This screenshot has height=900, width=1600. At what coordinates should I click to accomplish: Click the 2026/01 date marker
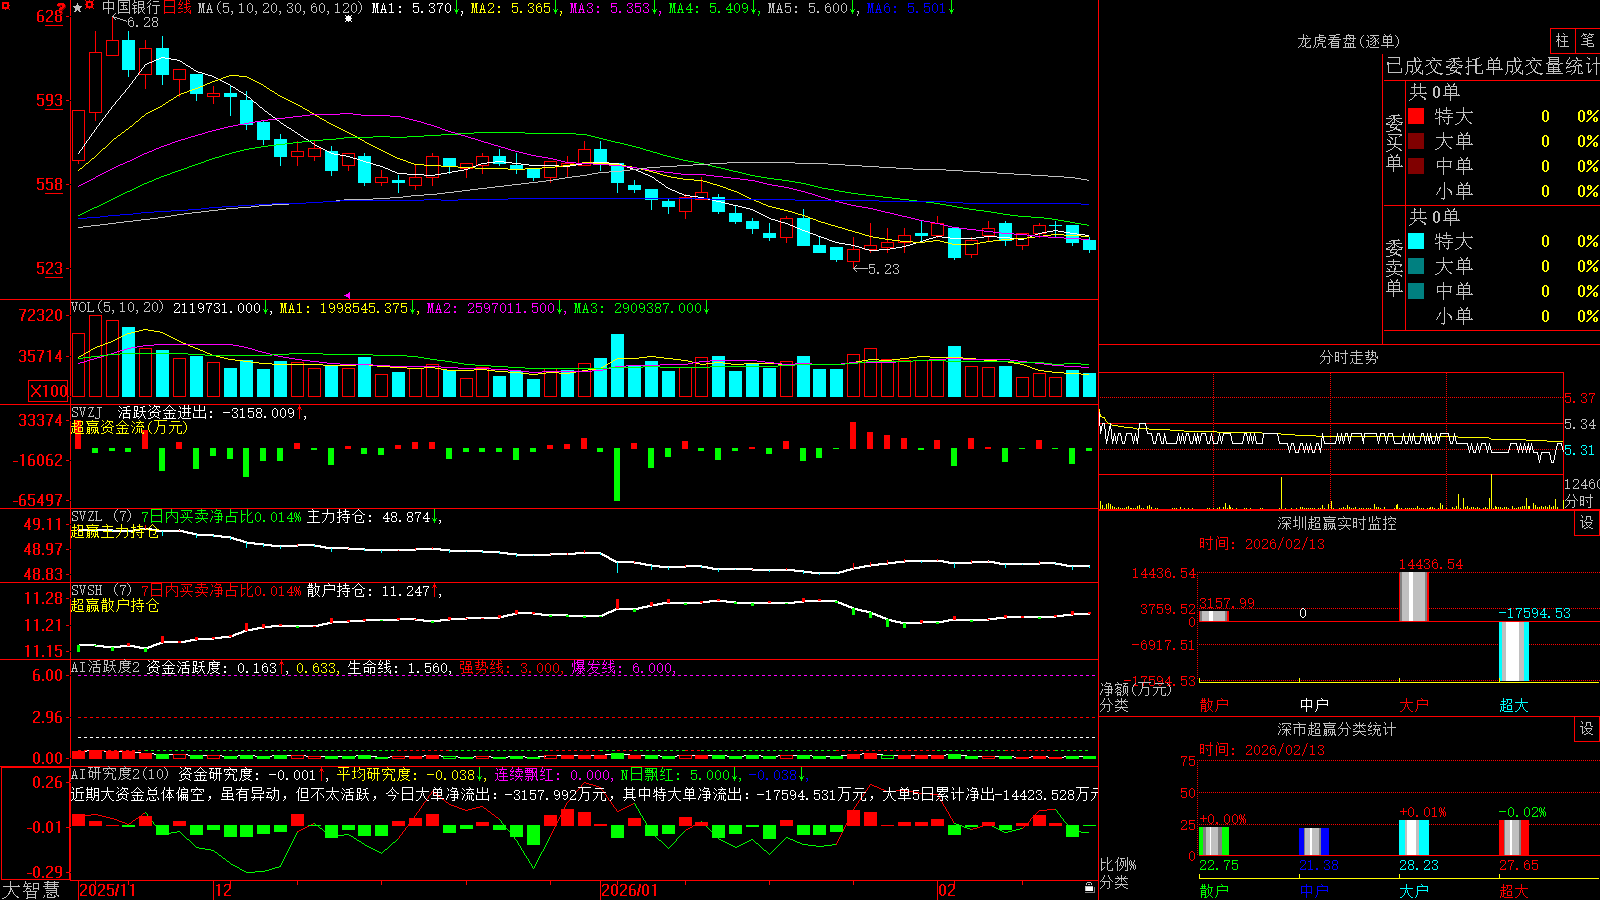click(x=630, y=890)
